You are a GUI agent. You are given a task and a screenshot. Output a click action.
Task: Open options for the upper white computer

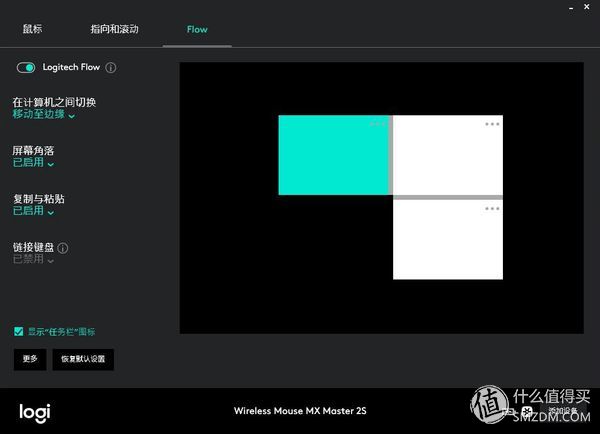492,124
